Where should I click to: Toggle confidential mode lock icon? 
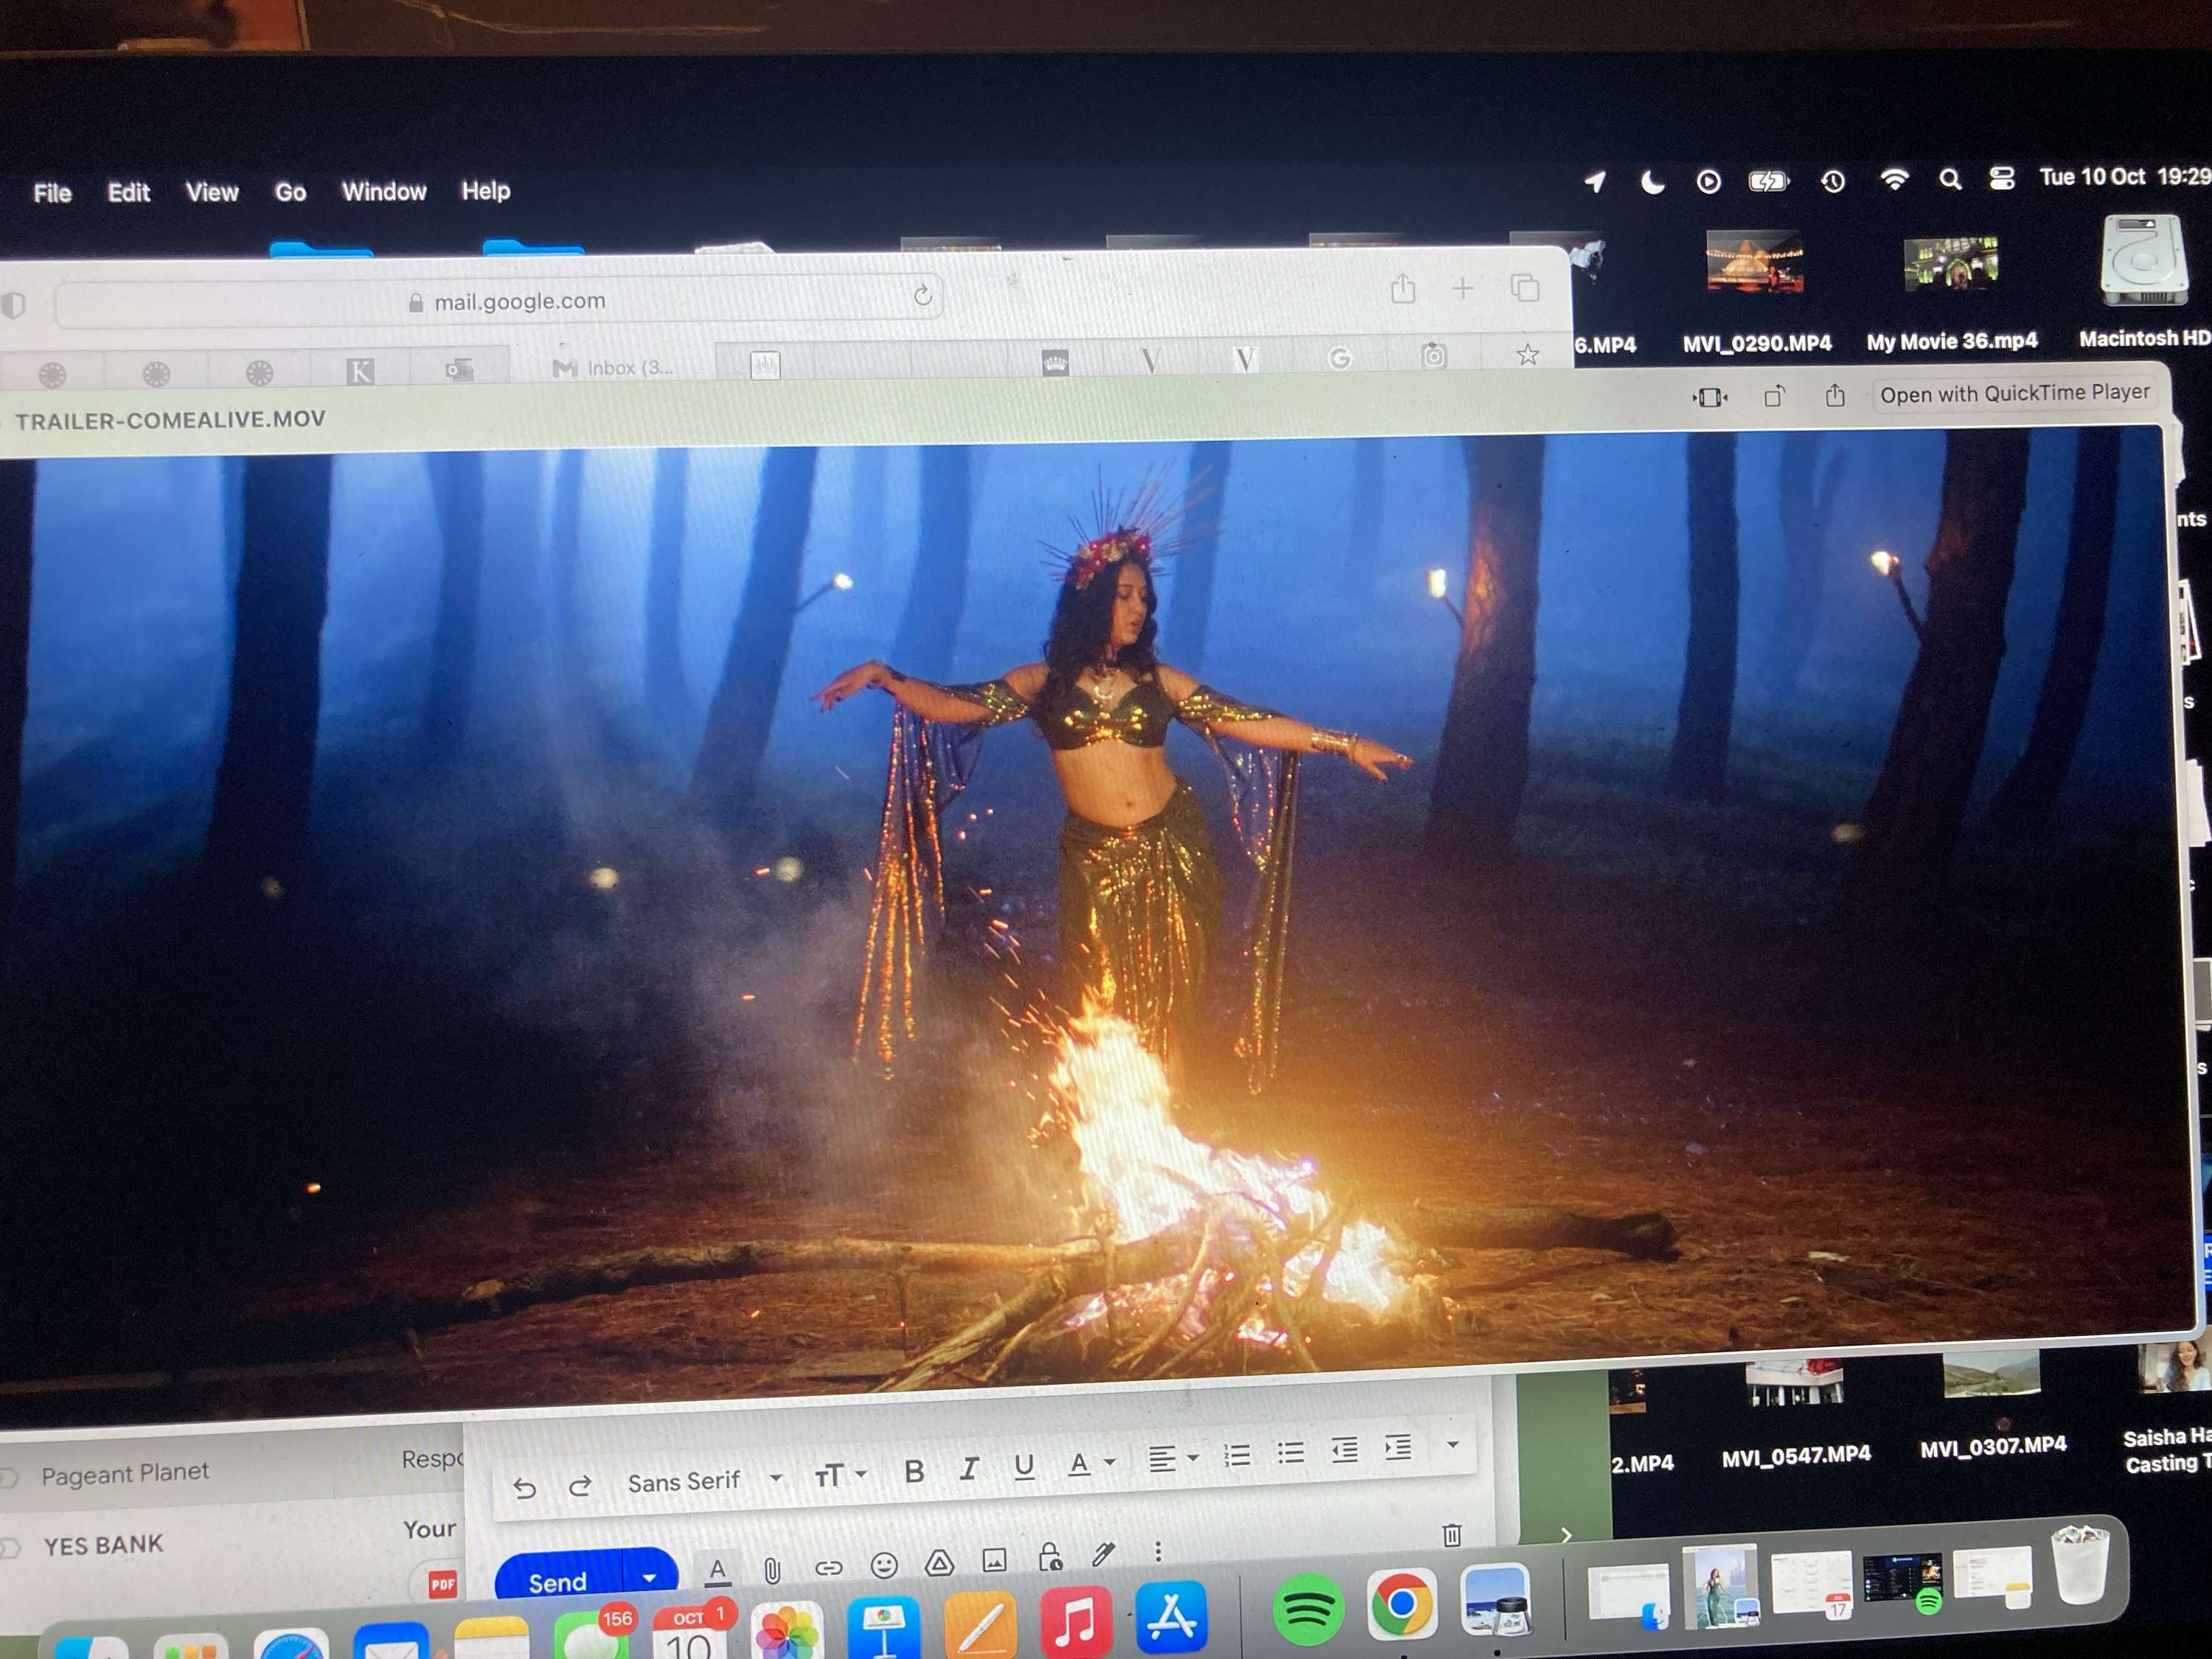[x=1049, y=1557]
